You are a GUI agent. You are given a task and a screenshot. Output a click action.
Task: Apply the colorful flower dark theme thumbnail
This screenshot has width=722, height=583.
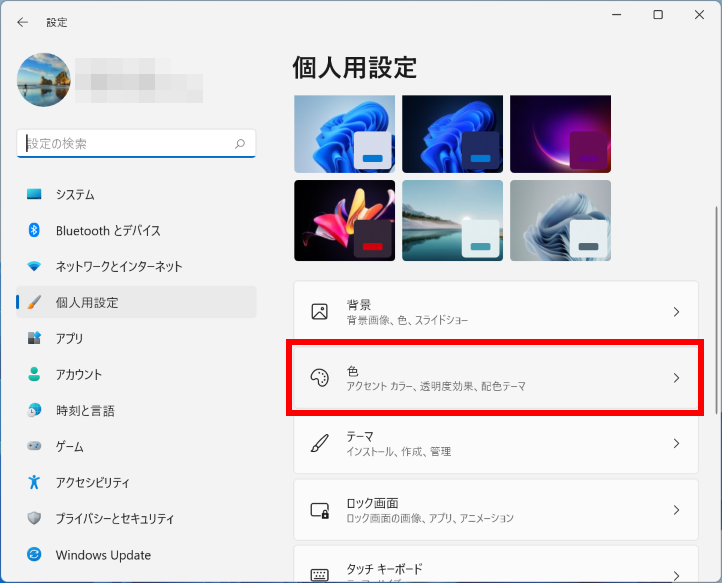(344, 221)
